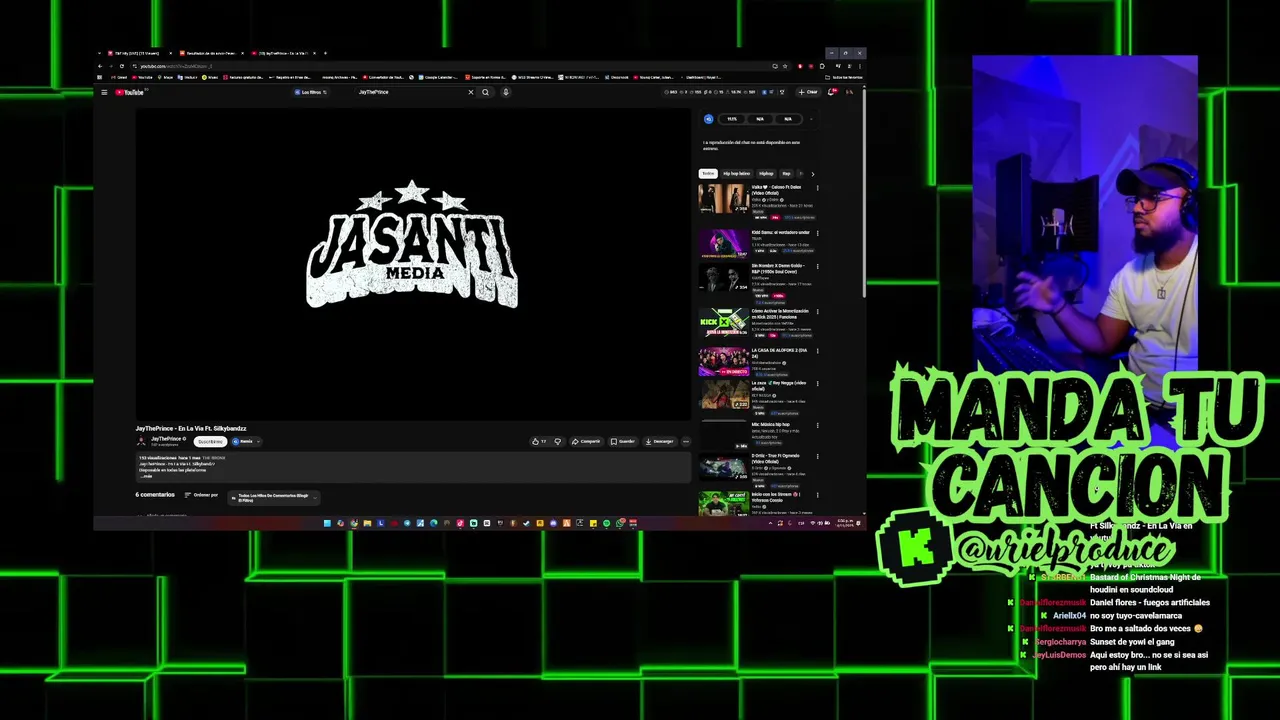Image resolution: width=1280 pixels, height=720 pixels.
Task: Select the 'Hip hop latino' chip
Action: (737, 173)
